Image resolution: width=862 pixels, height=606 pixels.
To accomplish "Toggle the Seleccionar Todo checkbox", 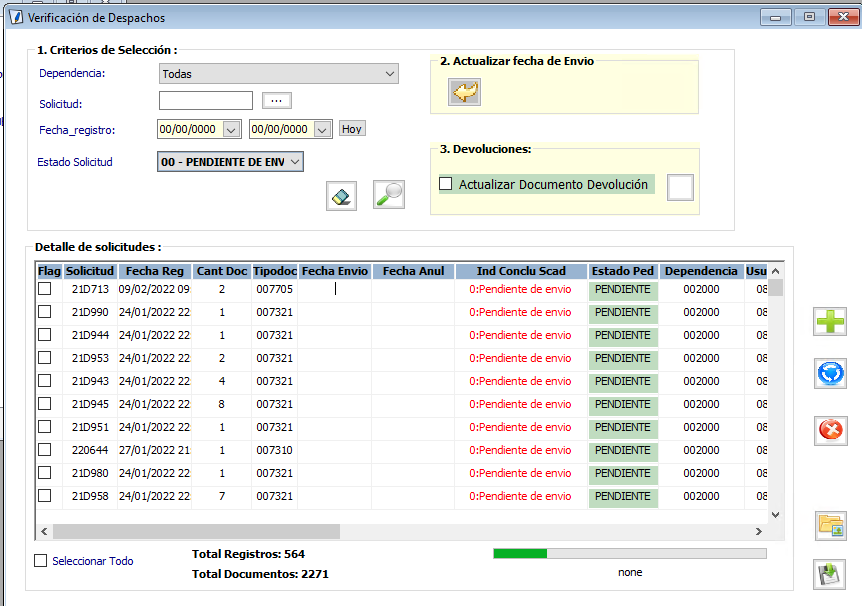I will coord(41,560).
